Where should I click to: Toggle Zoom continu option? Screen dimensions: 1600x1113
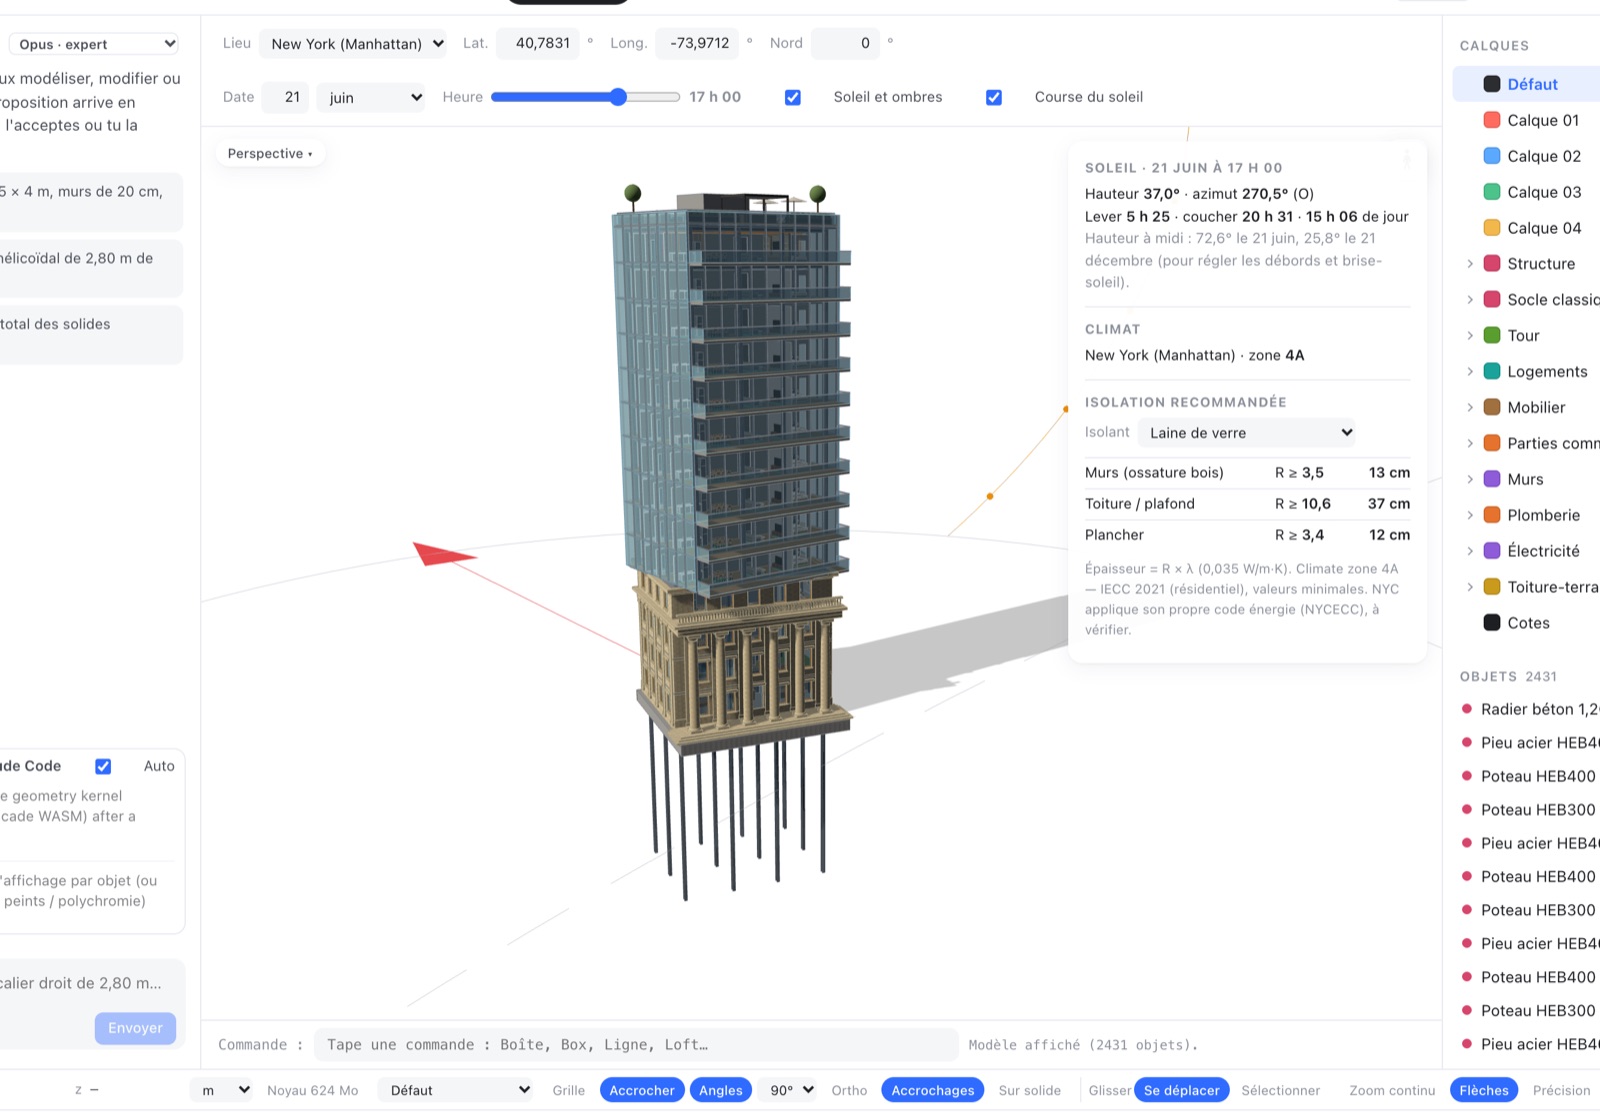1392,1090
